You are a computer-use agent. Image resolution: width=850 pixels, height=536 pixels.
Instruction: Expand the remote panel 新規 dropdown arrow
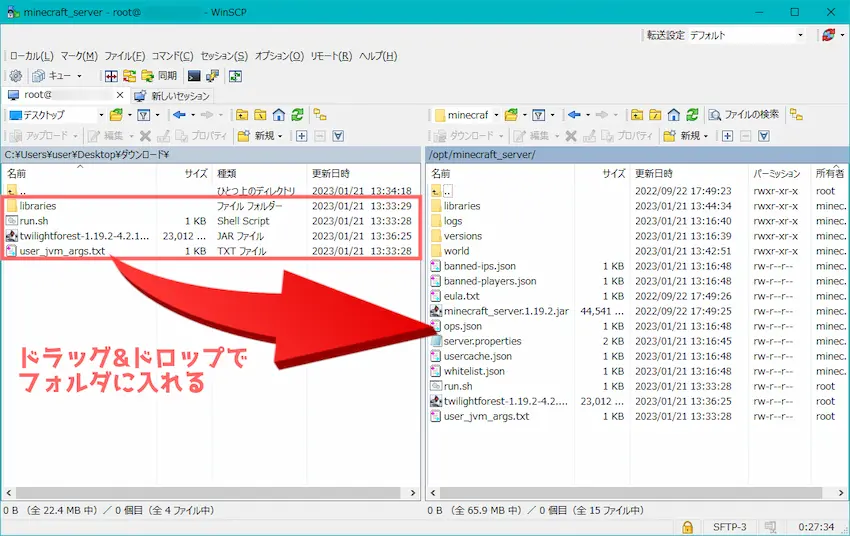(706, 136)
